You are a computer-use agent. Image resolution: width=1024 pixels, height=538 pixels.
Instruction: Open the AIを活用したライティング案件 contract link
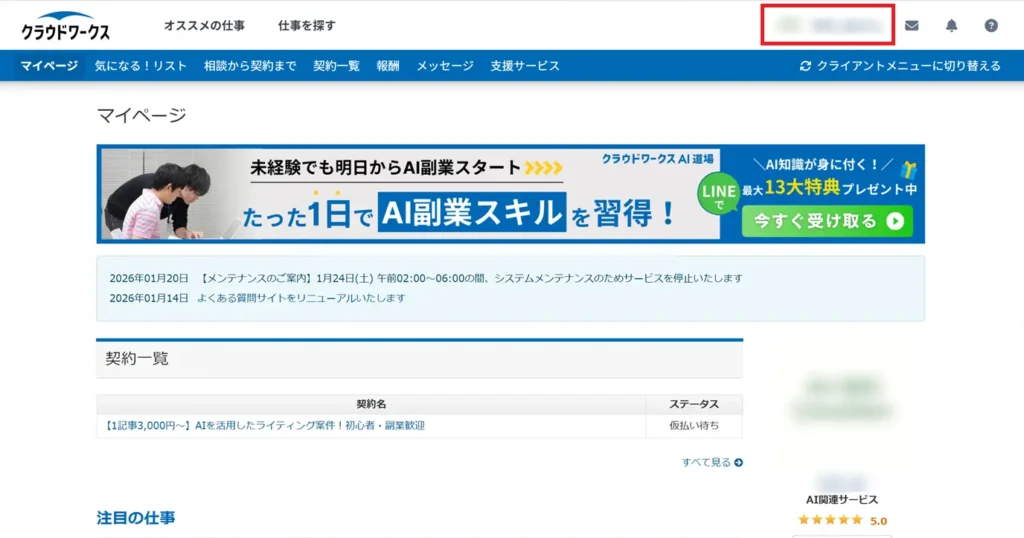pos(265,426)
